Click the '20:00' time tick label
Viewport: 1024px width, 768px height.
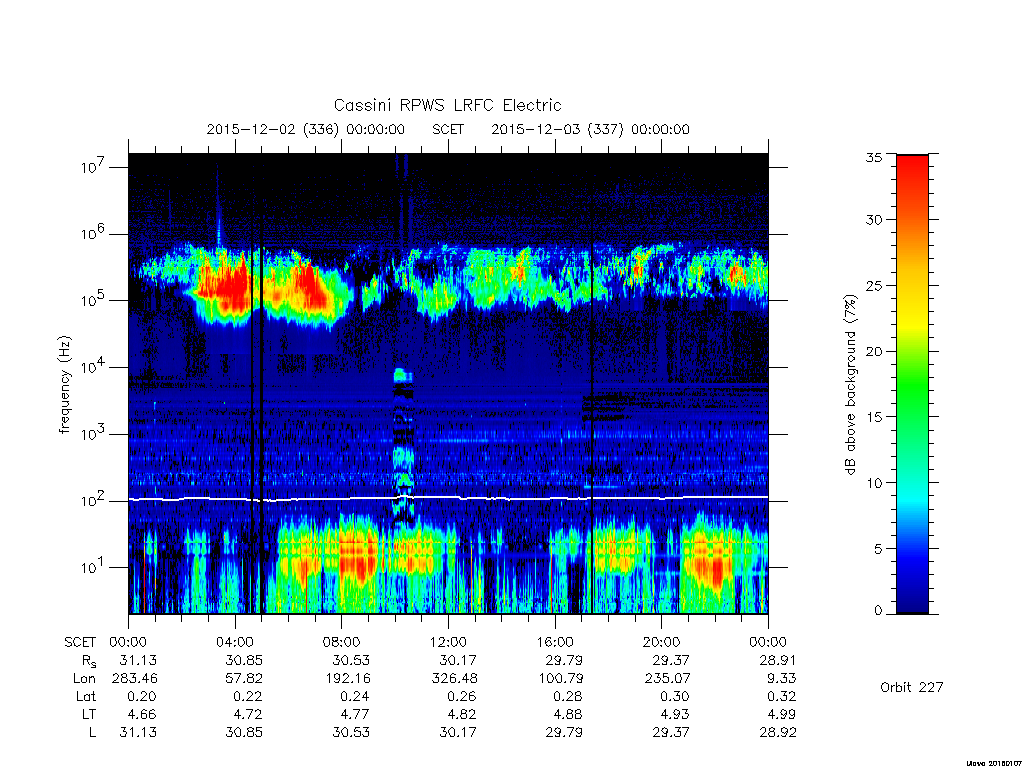(662, 642)
